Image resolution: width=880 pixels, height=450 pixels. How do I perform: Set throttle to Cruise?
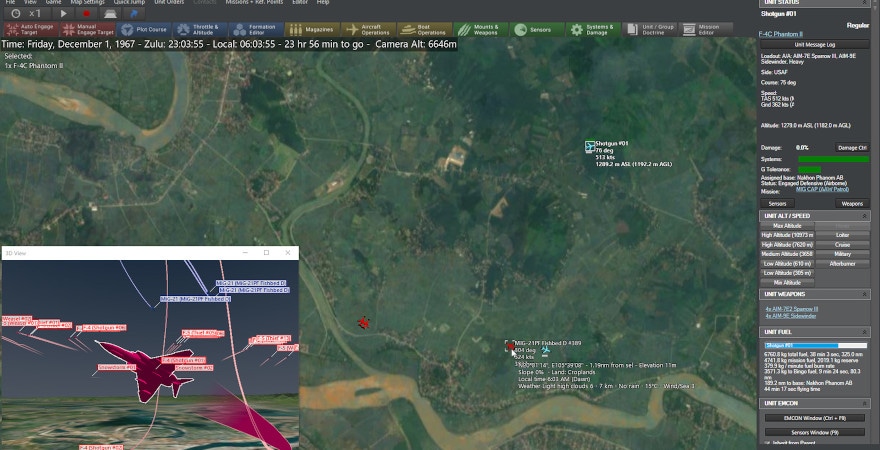[842, 245]
